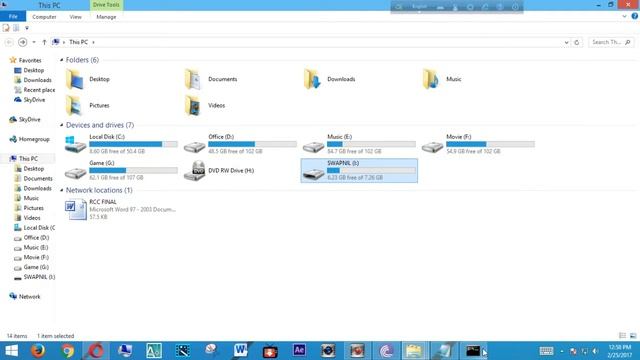Image resolution: width=640 pixels, height=360 pixels.
Task: Click the Properties quick access icon
Action: [6, 28]
